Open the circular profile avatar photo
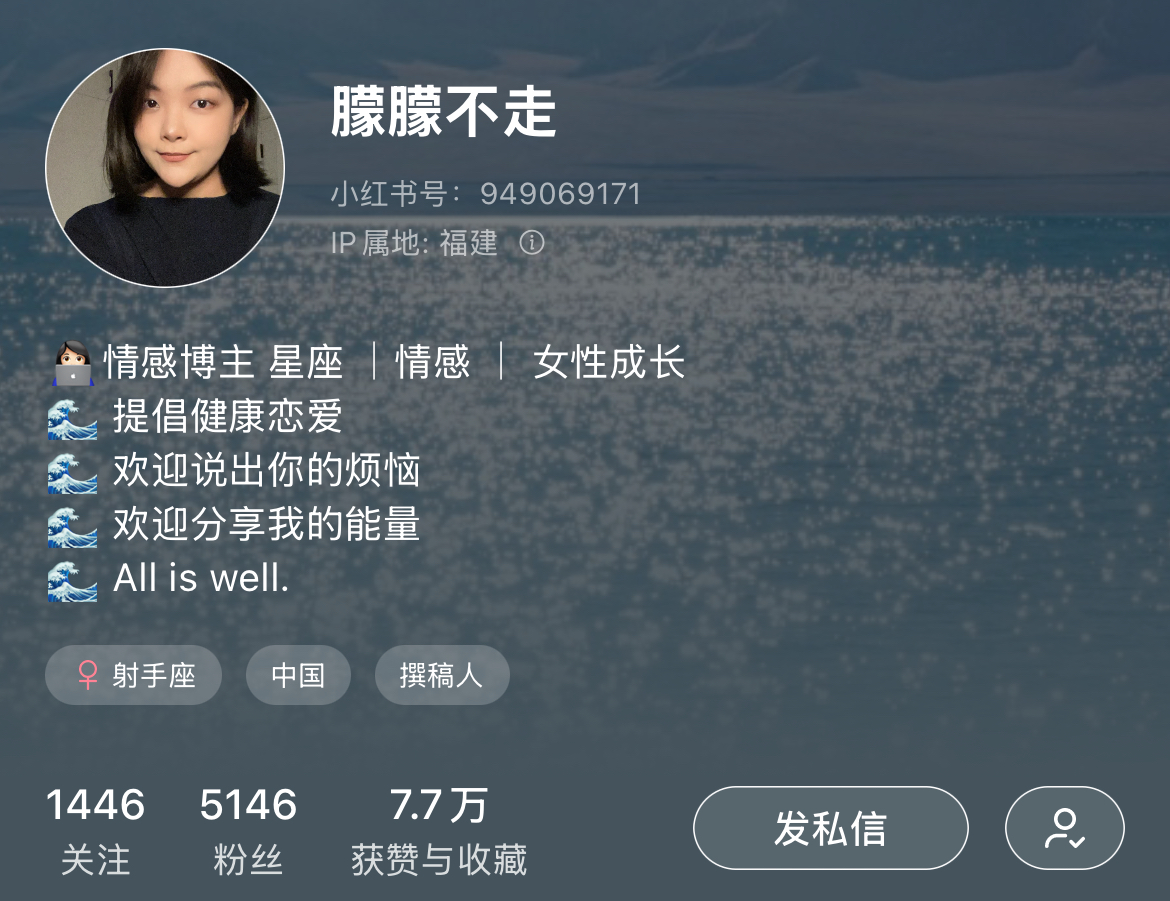Screen dimensions: 1170x901 tap(165, 168)
